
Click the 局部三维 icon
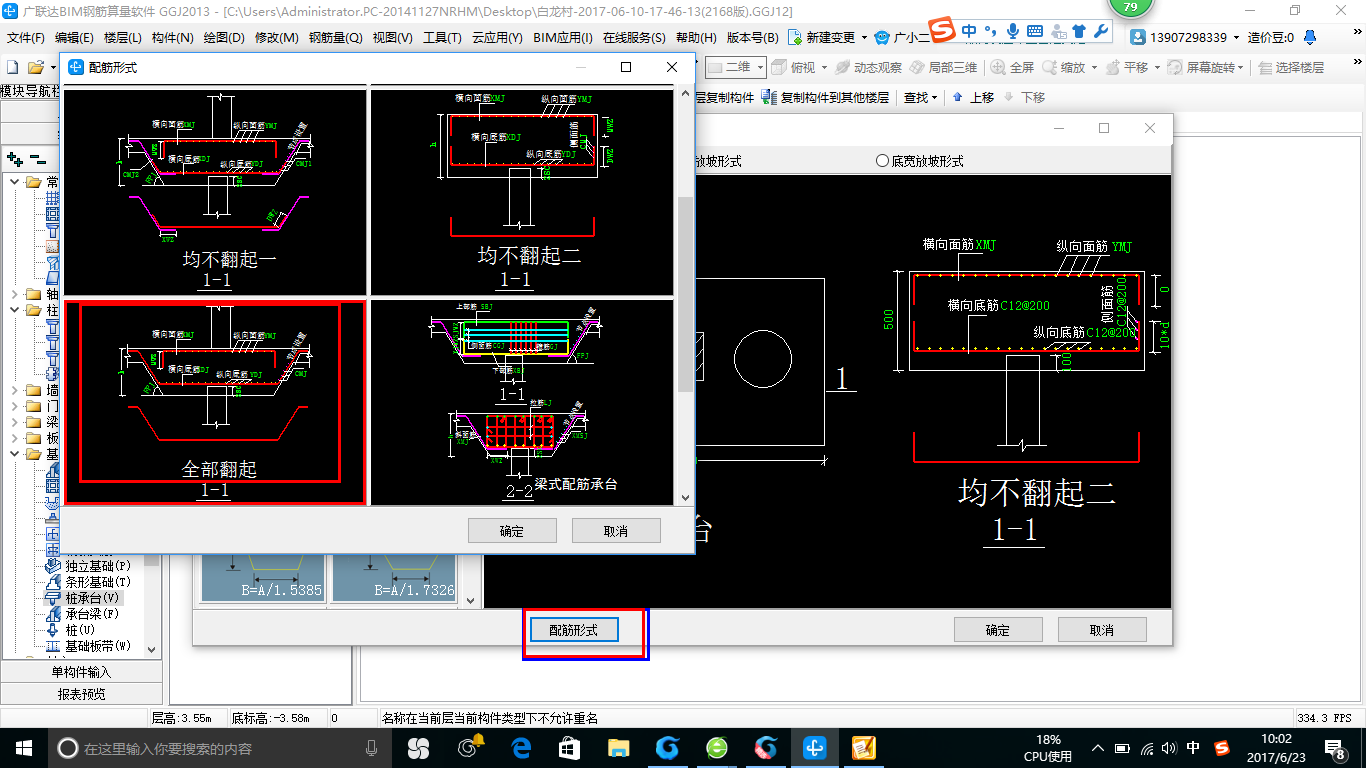(x=916, y=67)
